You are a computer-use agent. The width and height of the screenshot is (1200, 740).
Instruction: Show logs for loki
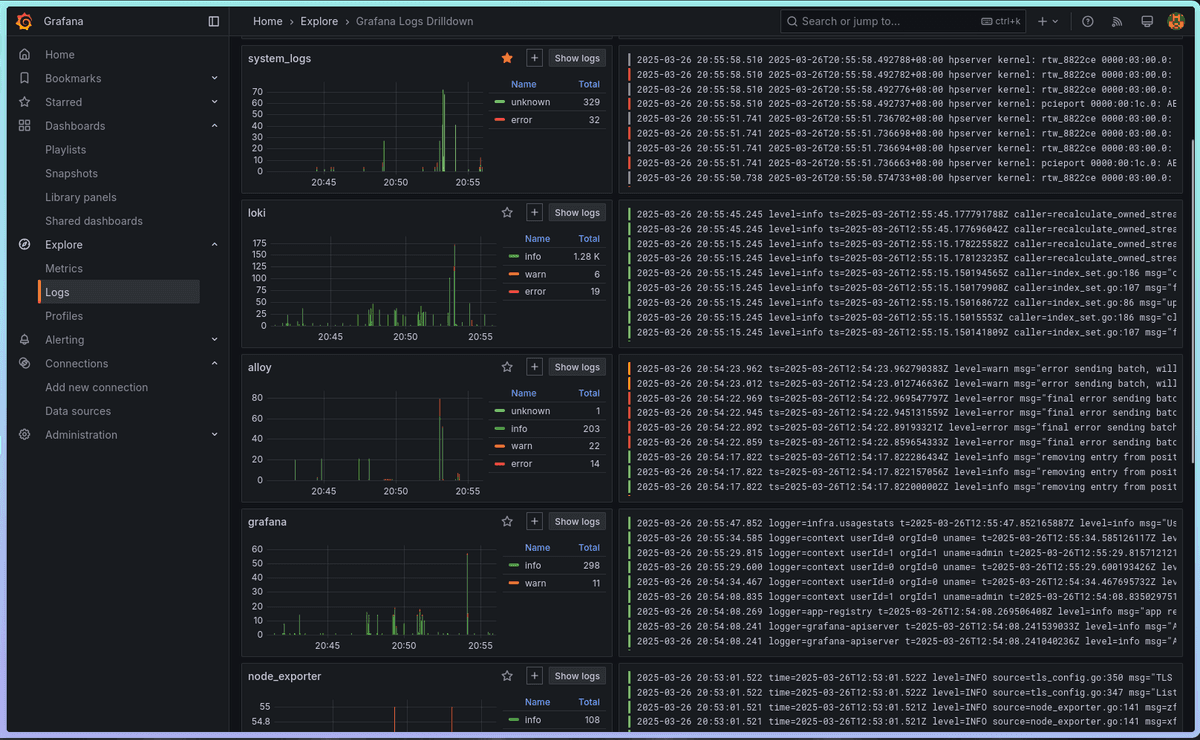pos(578,213)
